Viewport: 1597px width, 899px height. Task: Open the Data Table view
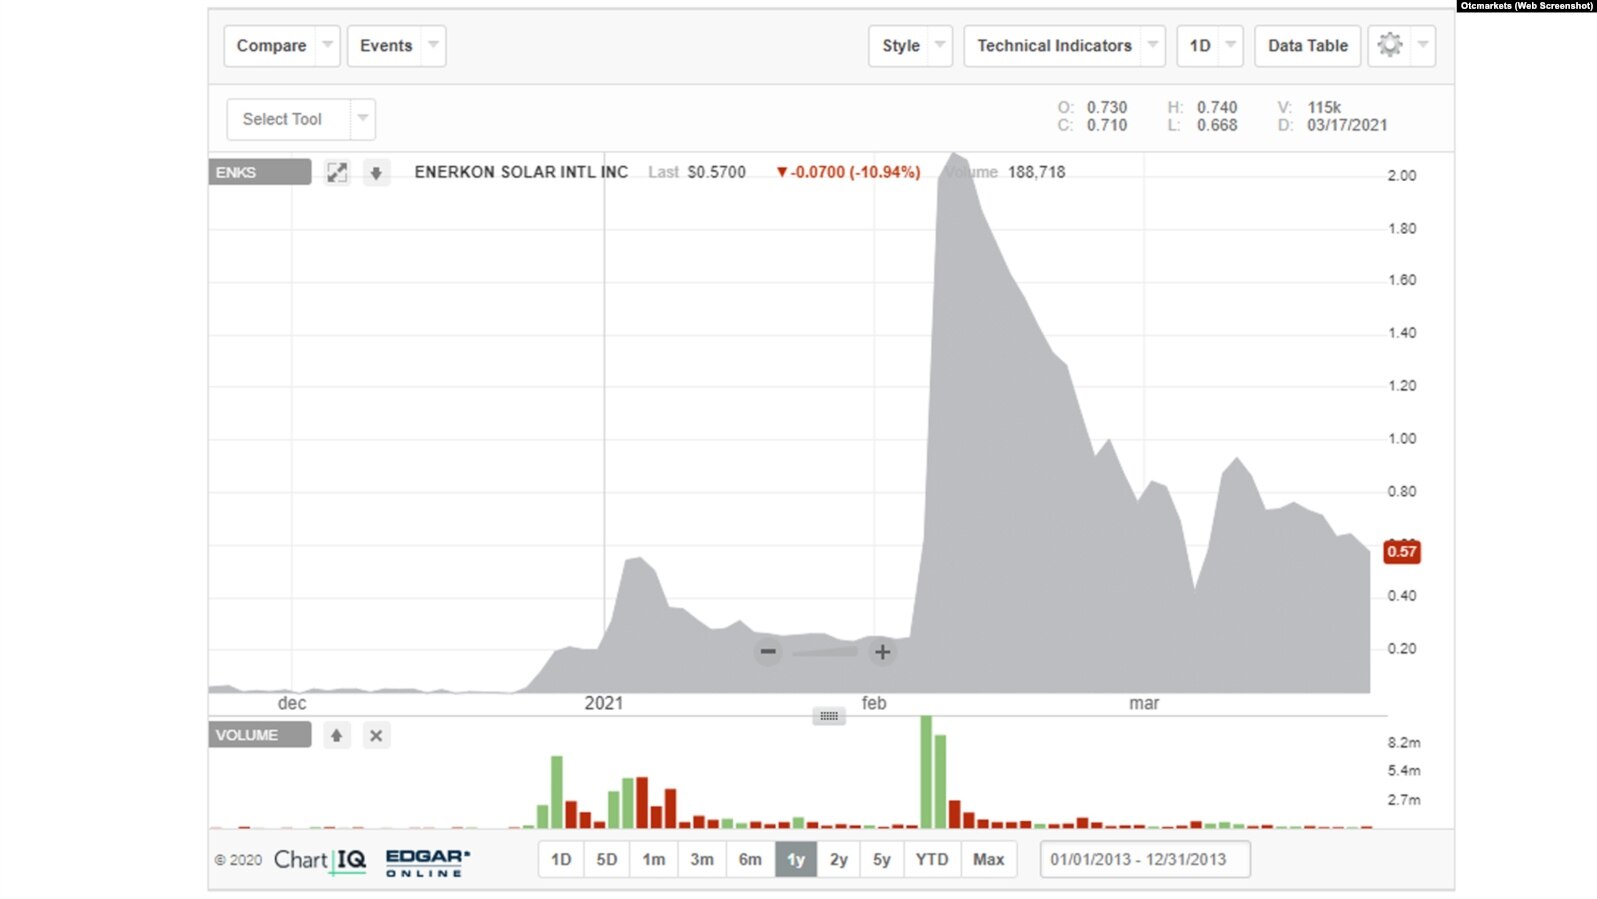coord(1307,46)
